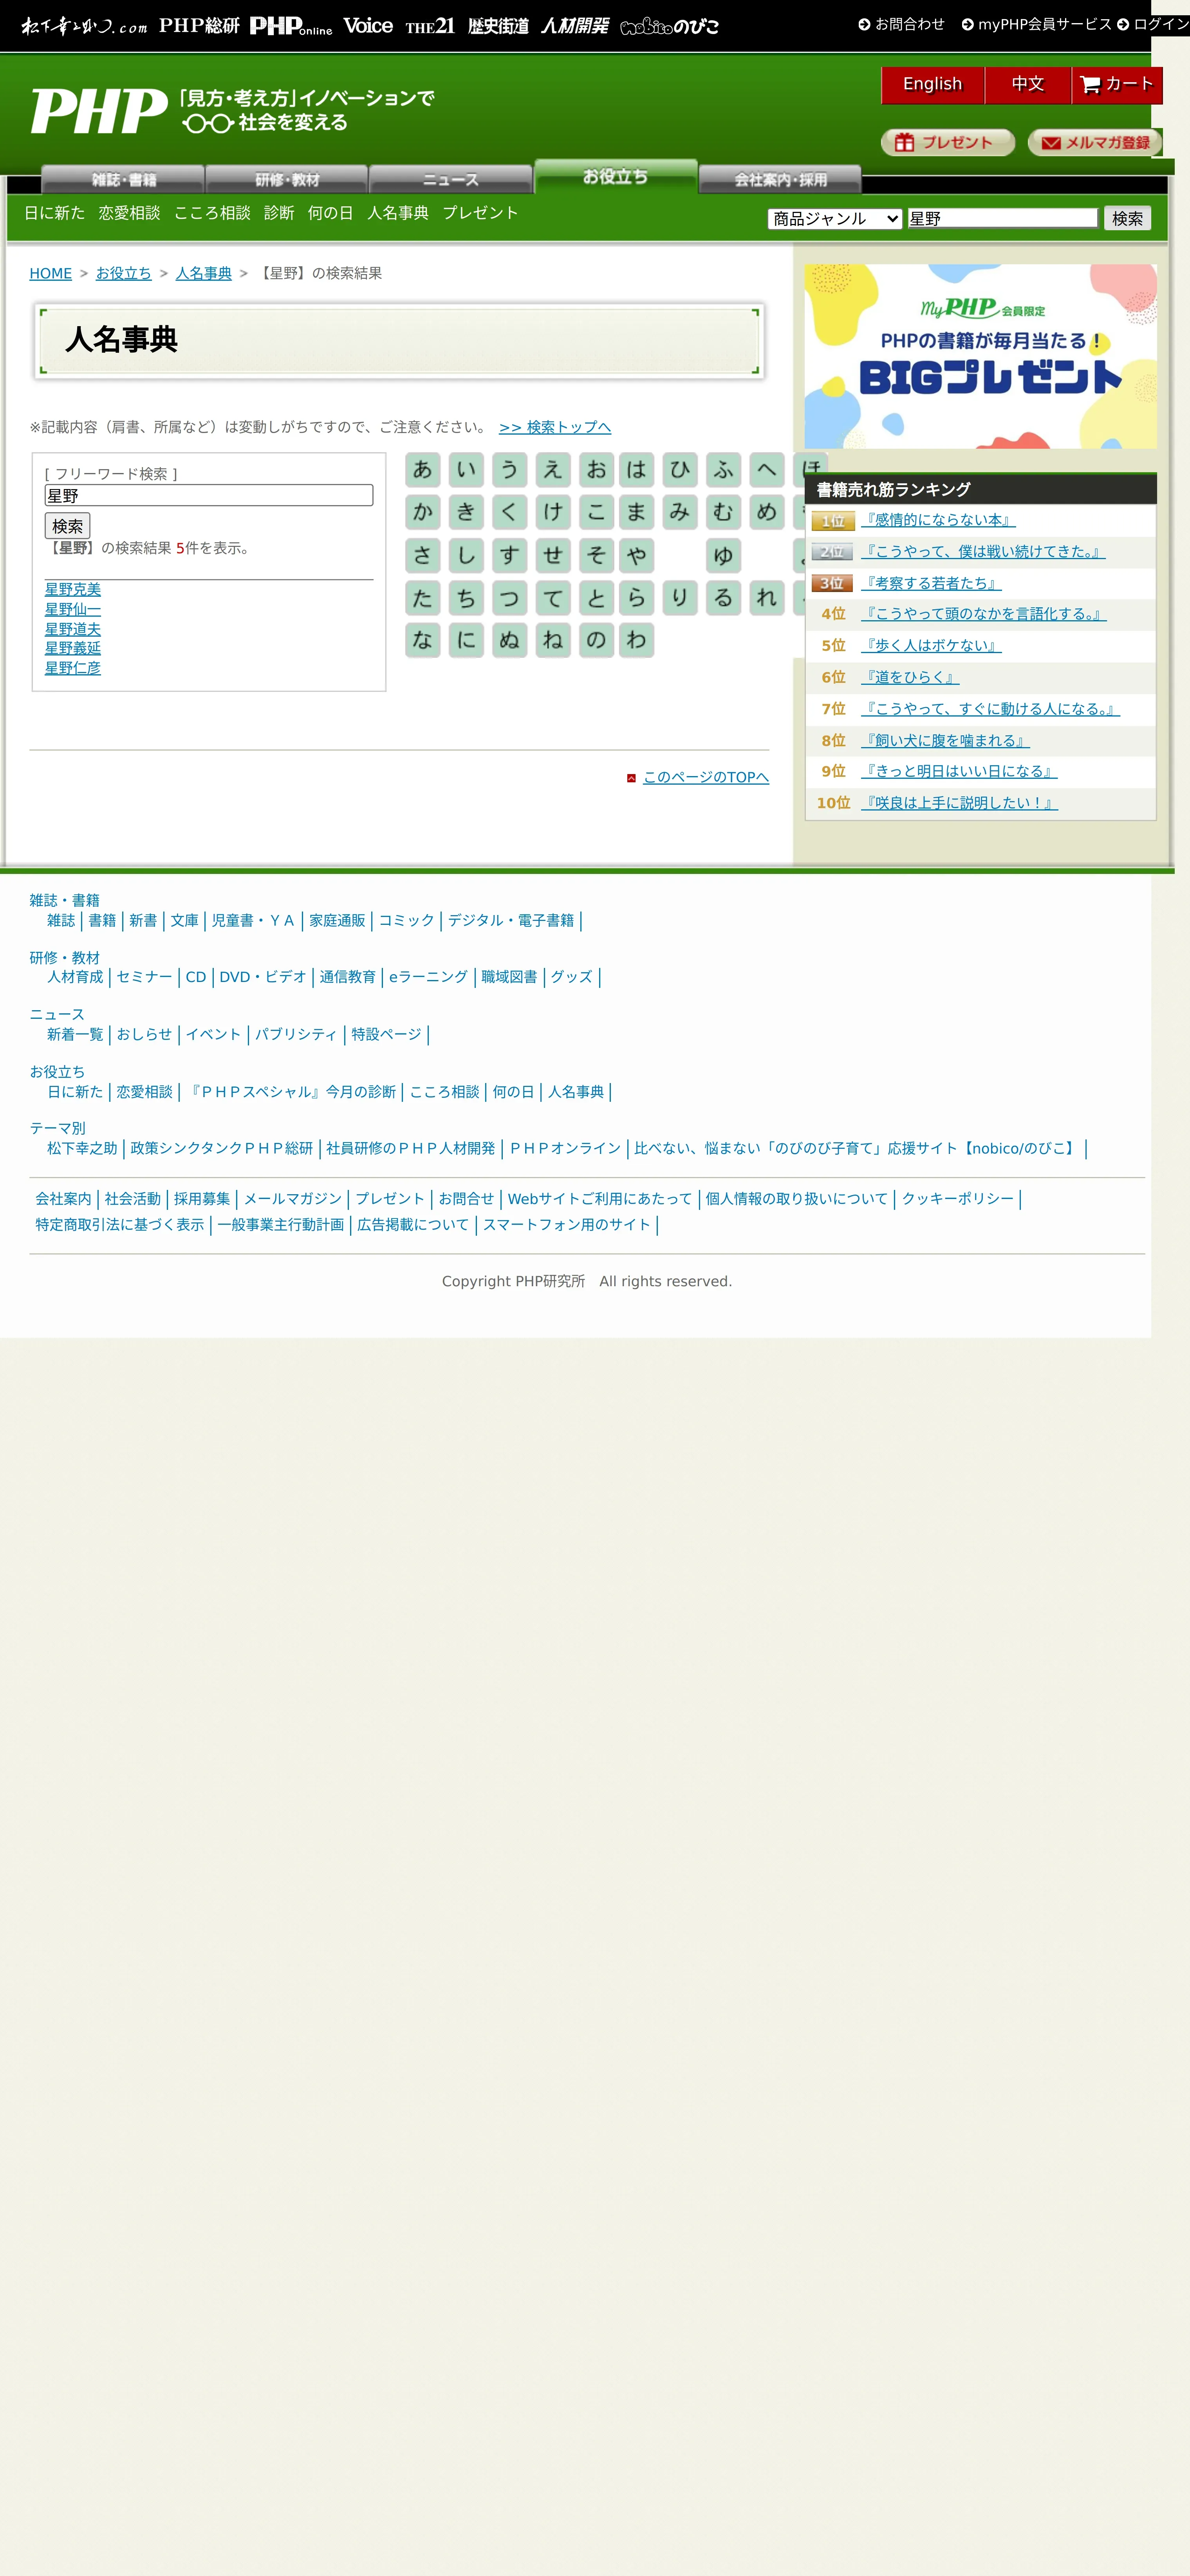Screen dimensions: 1190x2576
Task: Click the BIGプレゼント banner image
Action: pos(980,356)
